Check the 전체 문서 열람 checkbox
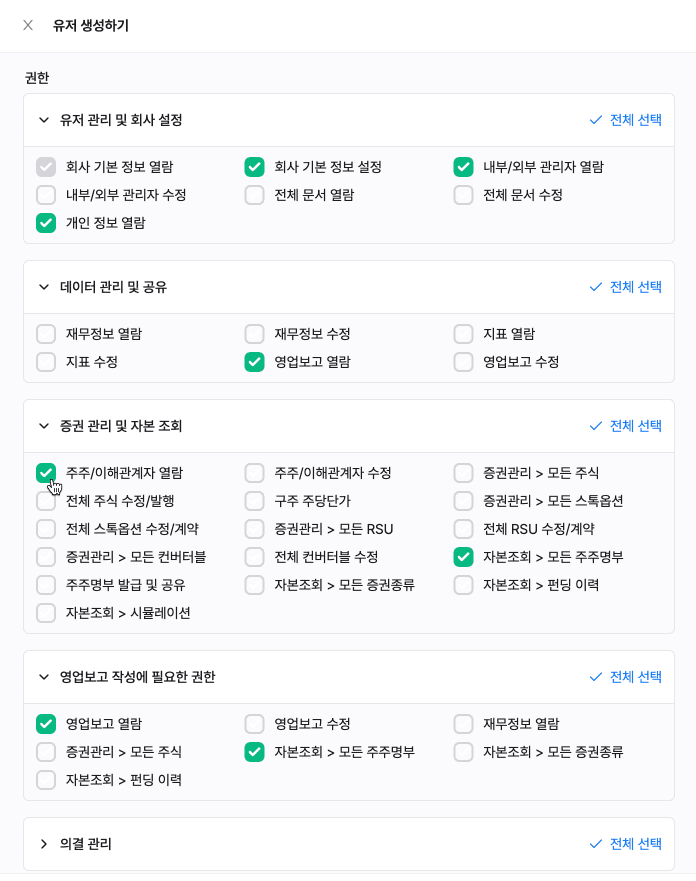The width and height of the screenshot is (696, 881). (x=254, y=195)
